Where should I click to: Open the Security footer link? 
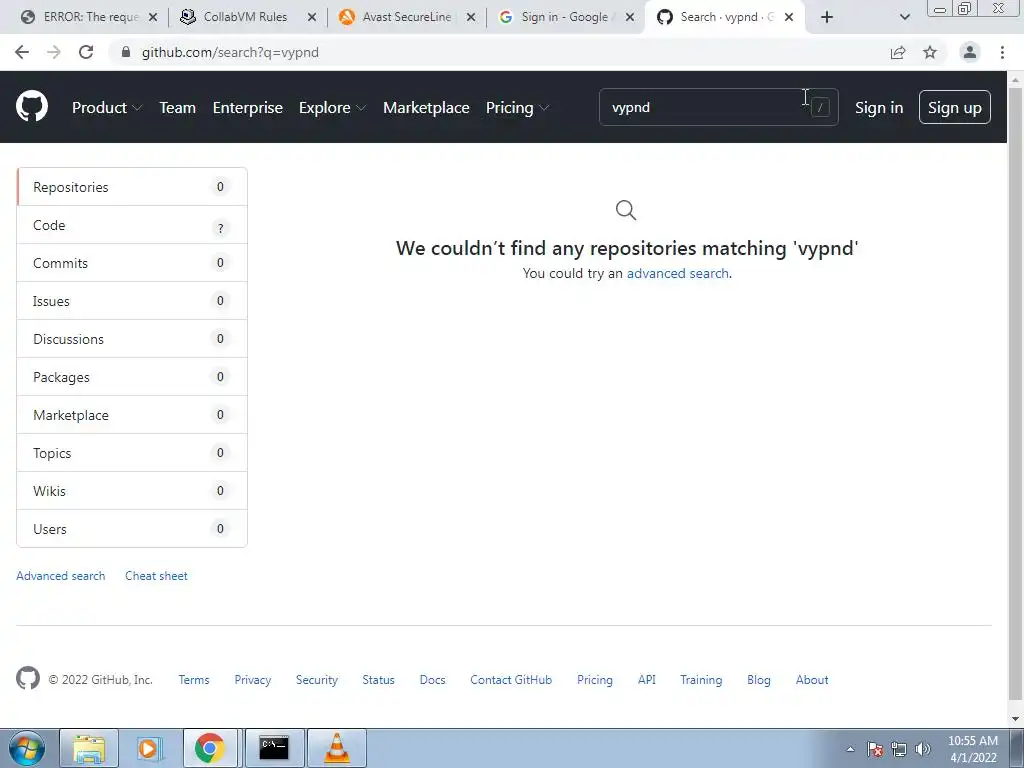[x=317, y=680]
